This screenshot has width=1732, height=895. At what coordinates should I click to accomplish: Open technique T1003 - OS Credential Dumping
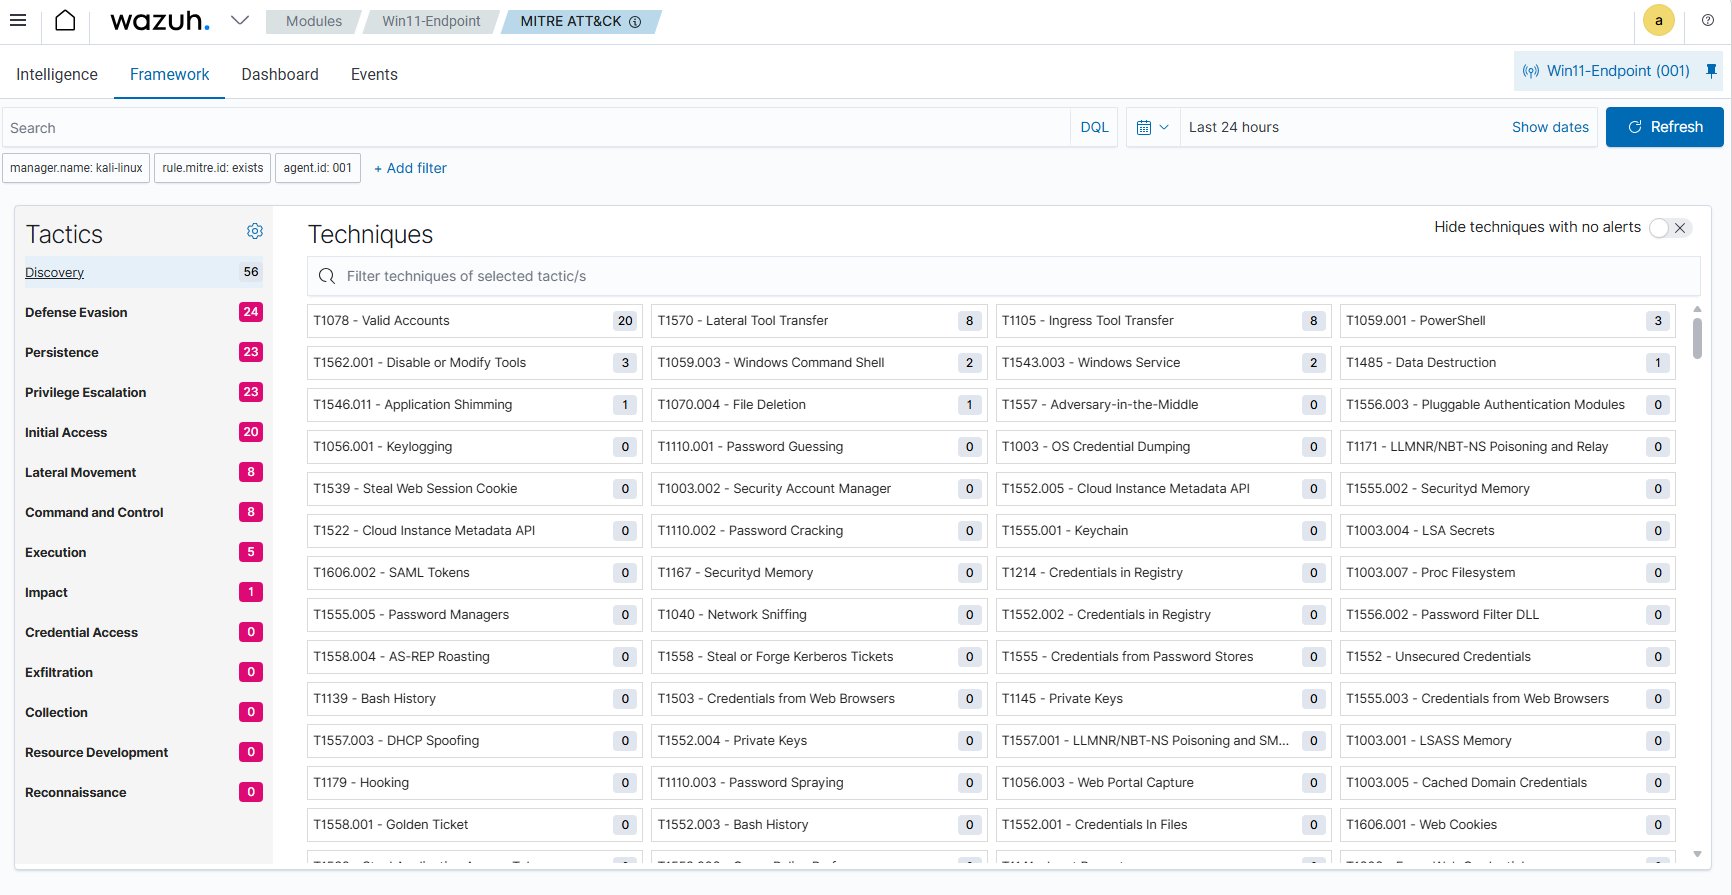point(1164,447)
